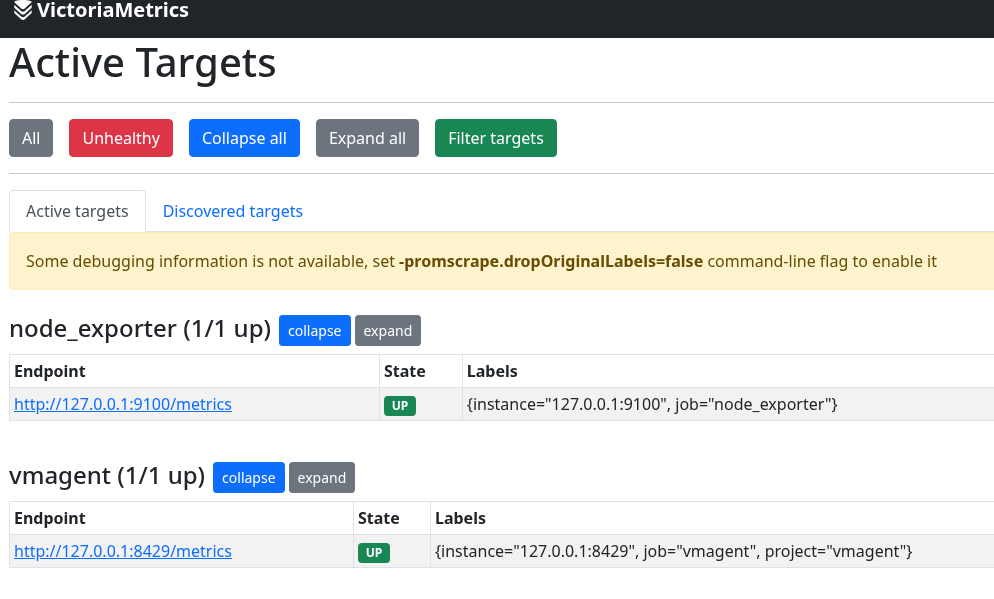The width and height of the screenshot is (994, 599).
Task: Click the vmagent labels cell text
Action: tap(674, 552)
